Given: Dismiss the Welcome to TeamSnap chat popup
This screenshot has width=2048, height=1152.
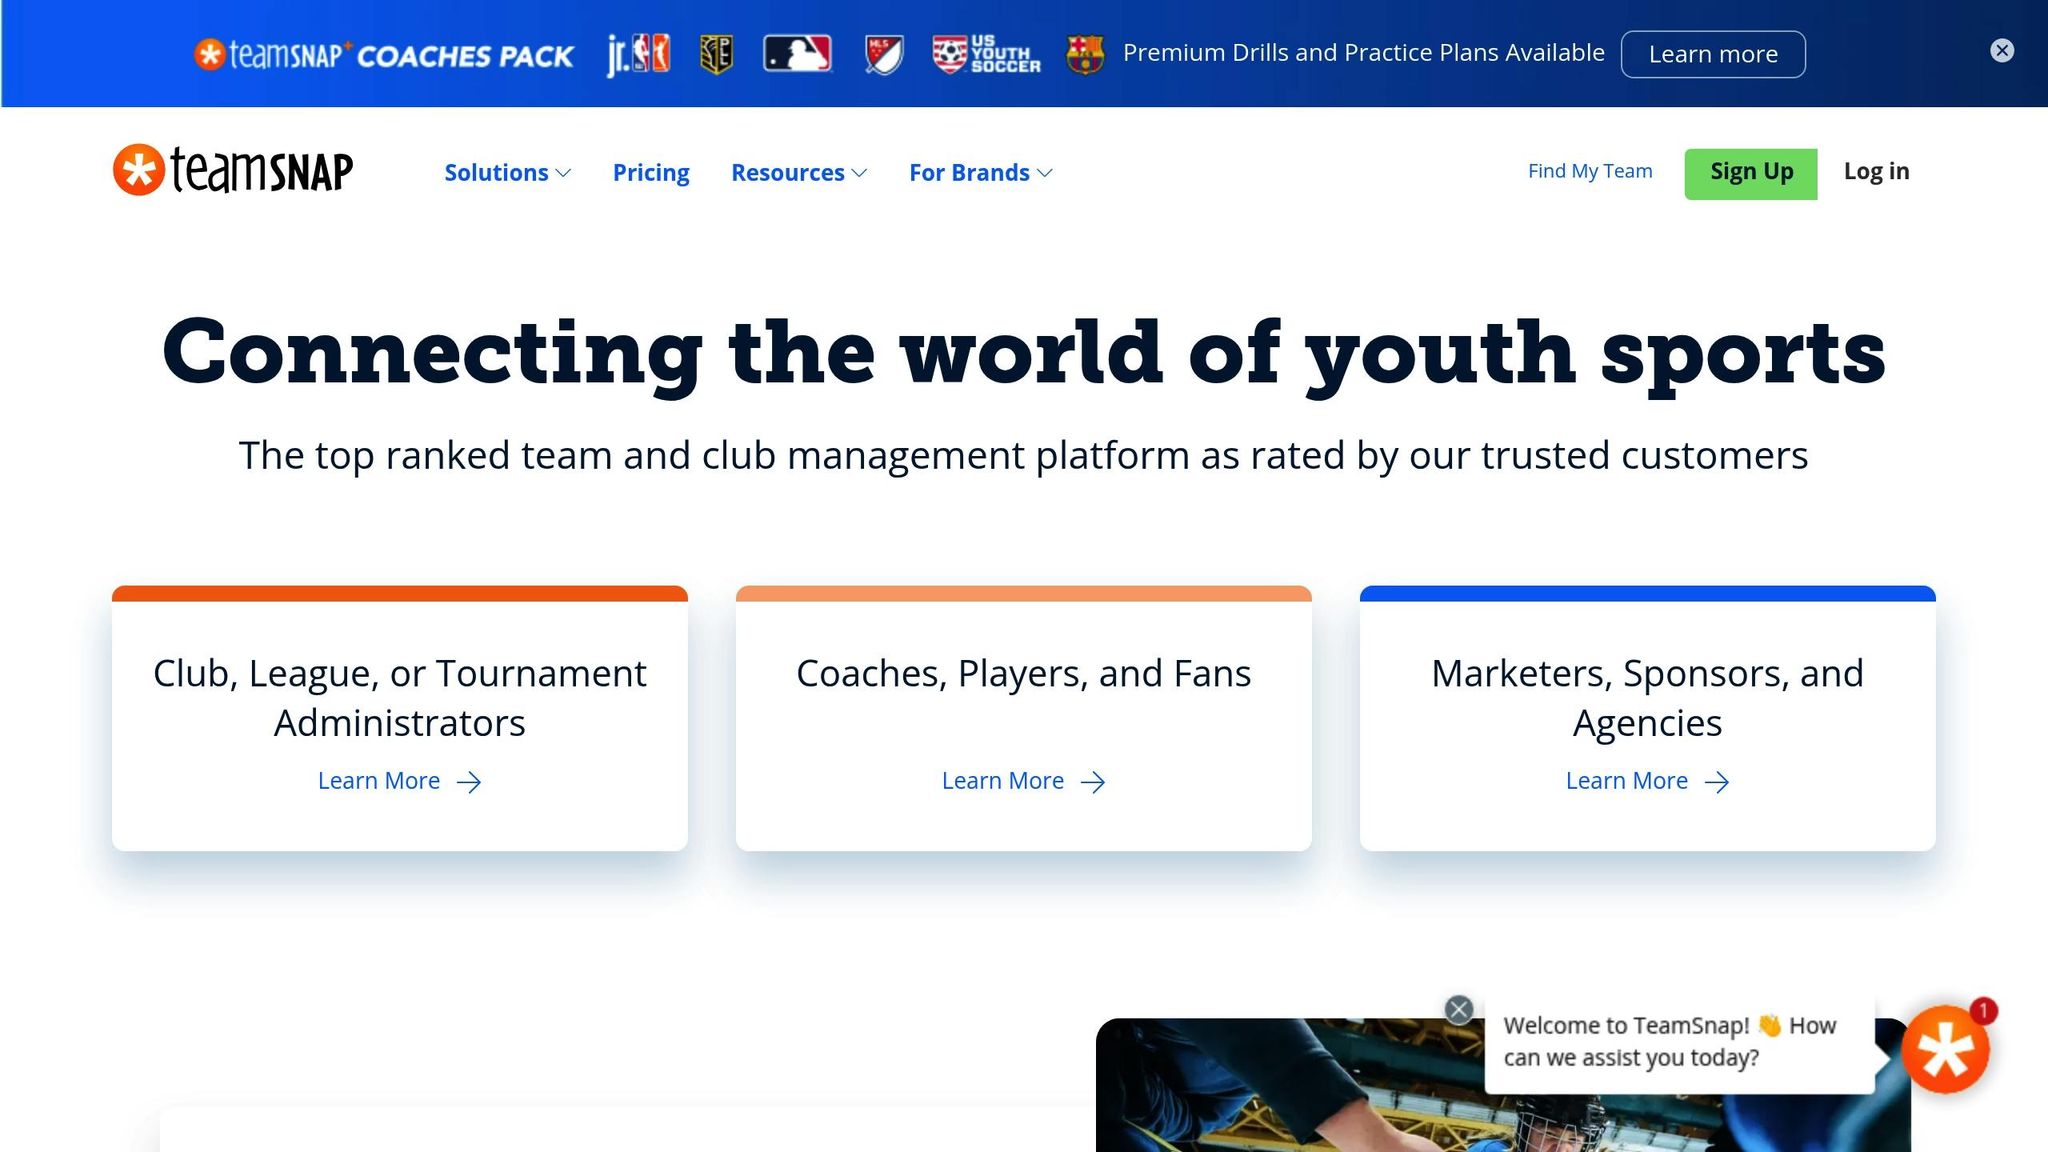Looking at the screenshot, I should [1459, 1009].
